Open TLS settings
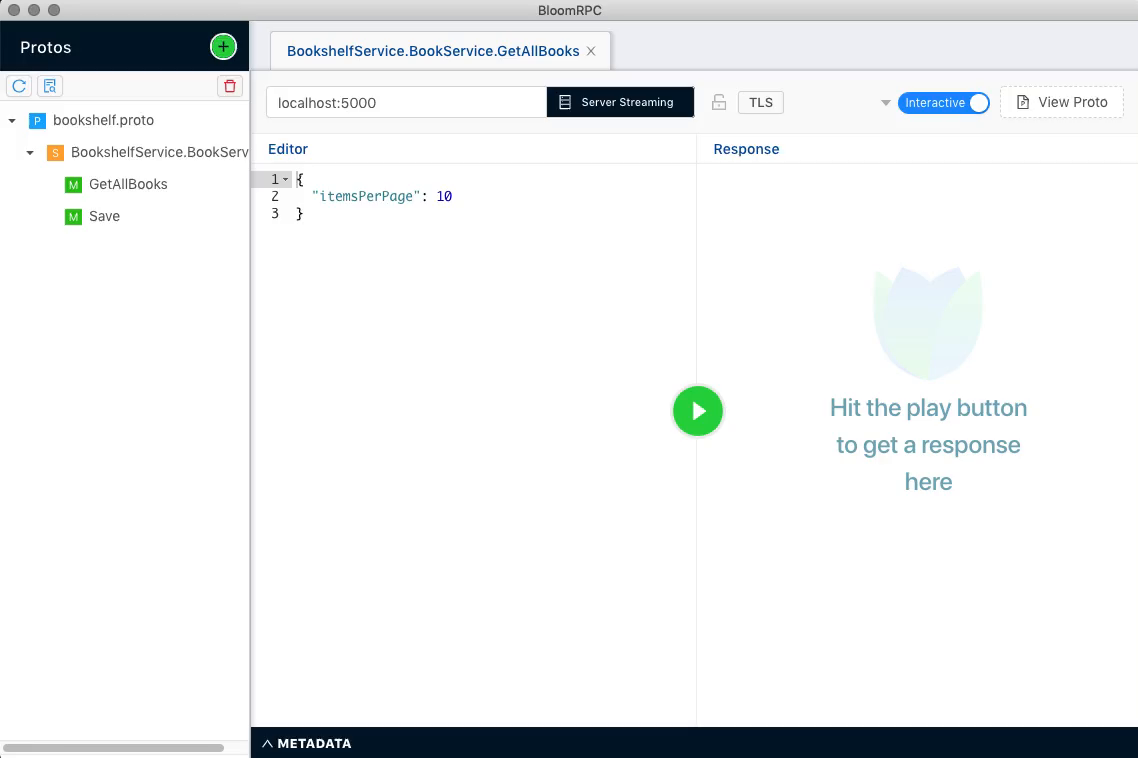 [x=761, y=102]
